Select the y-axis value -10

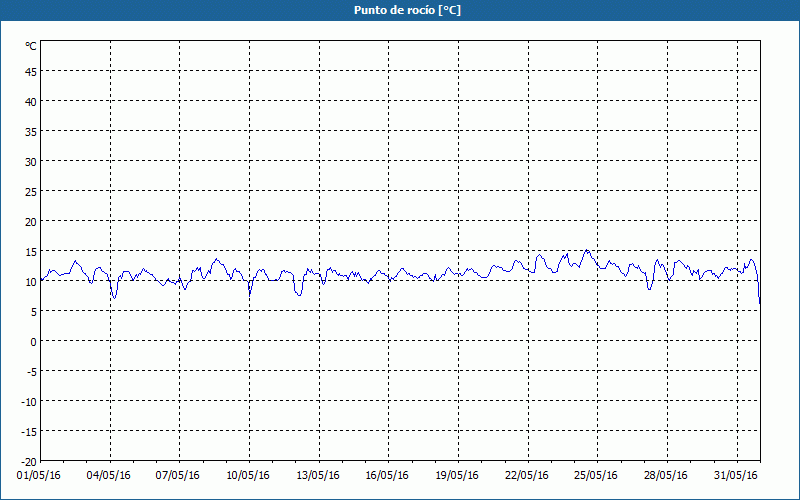[29, 402]
